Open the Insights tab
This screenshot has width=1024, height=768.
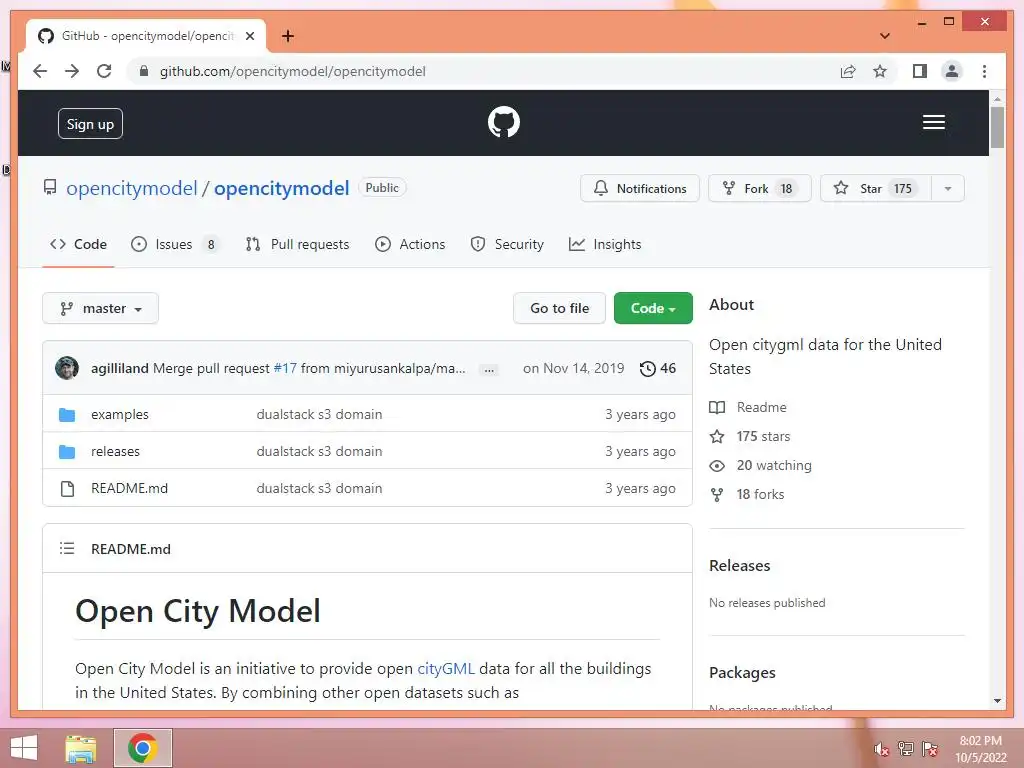pyautogui.click(x=605, y=244)
